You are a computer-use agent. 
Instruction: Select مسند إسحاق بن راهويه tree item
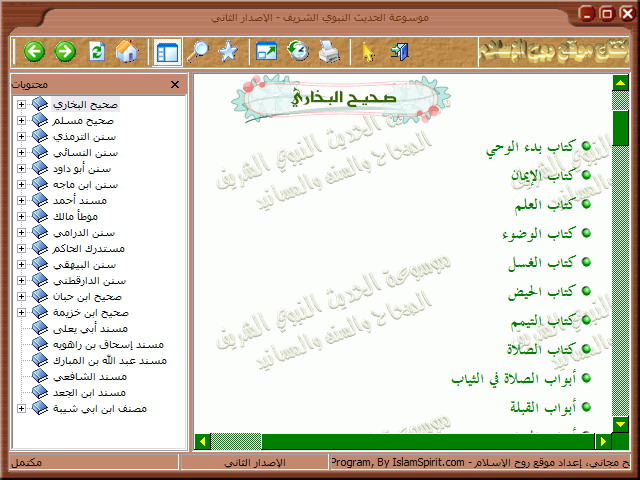click(108, 344)
